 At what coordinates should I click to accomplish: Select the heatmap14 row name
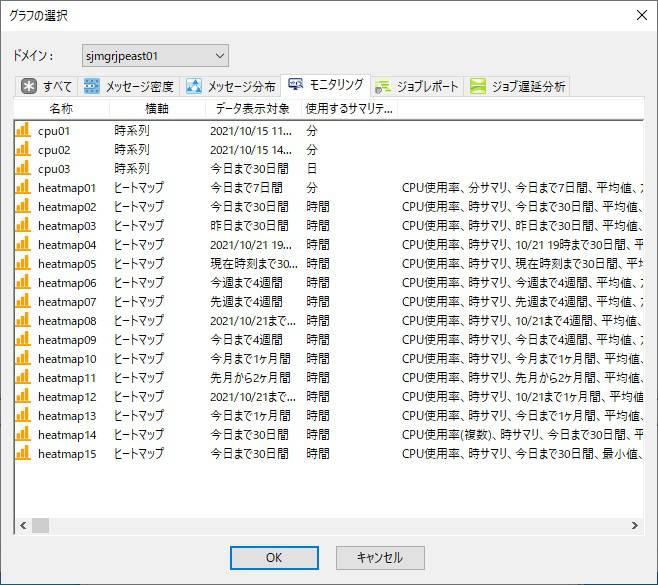pyautogui.click(x=67, y=435)
